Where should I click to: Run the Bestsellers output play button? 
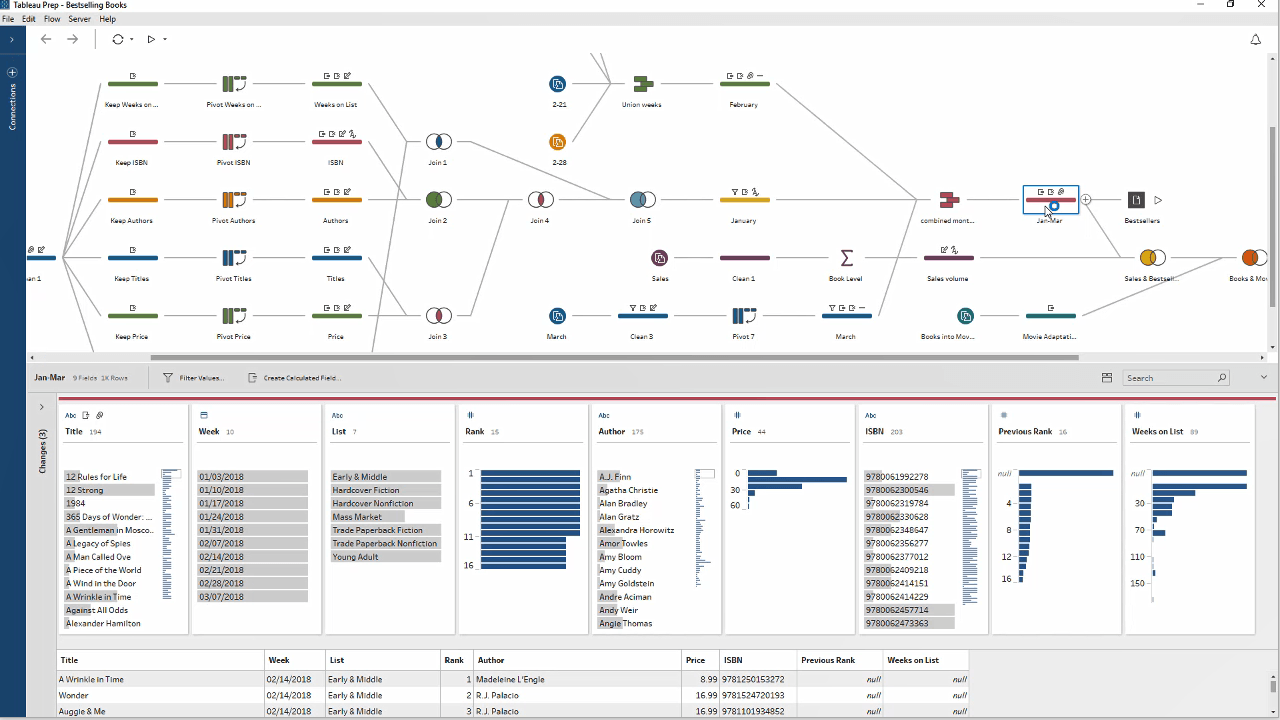[1158, 200]
